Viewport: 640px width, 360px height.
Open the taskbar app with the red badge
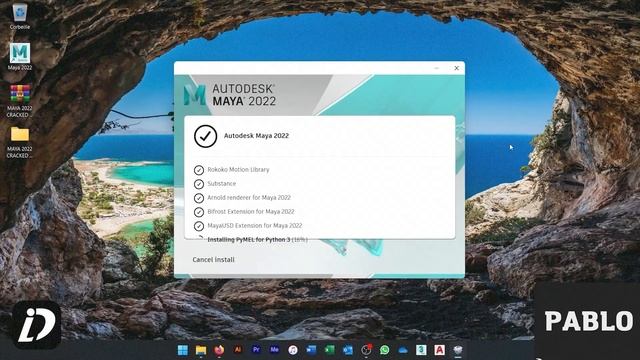366,350
